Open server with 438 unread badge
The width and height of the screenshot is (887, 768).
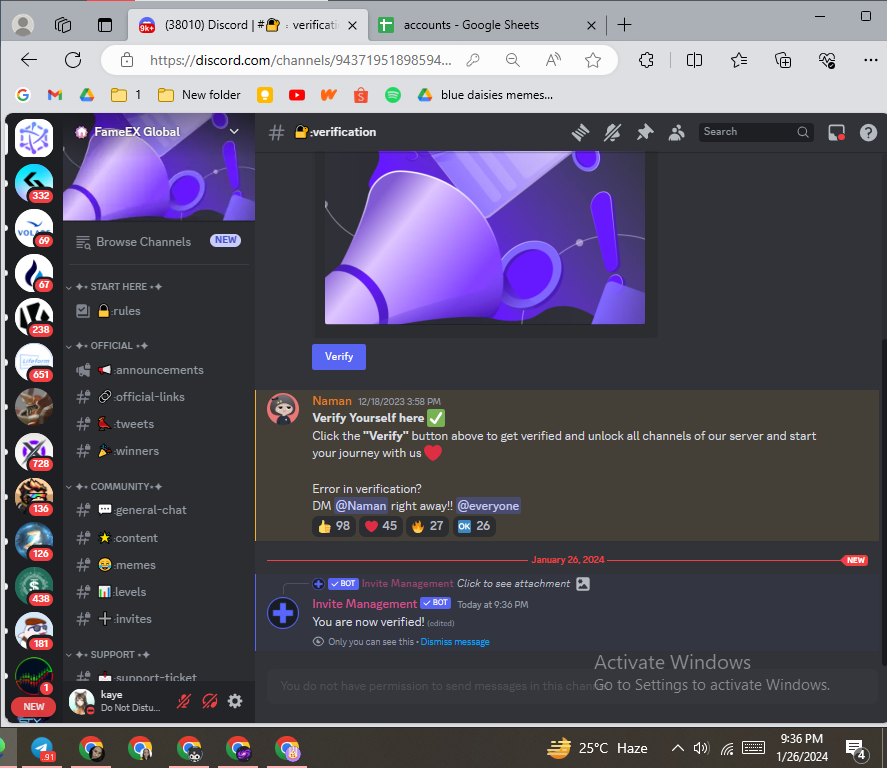pyautogui.click(x=34, y=586)
